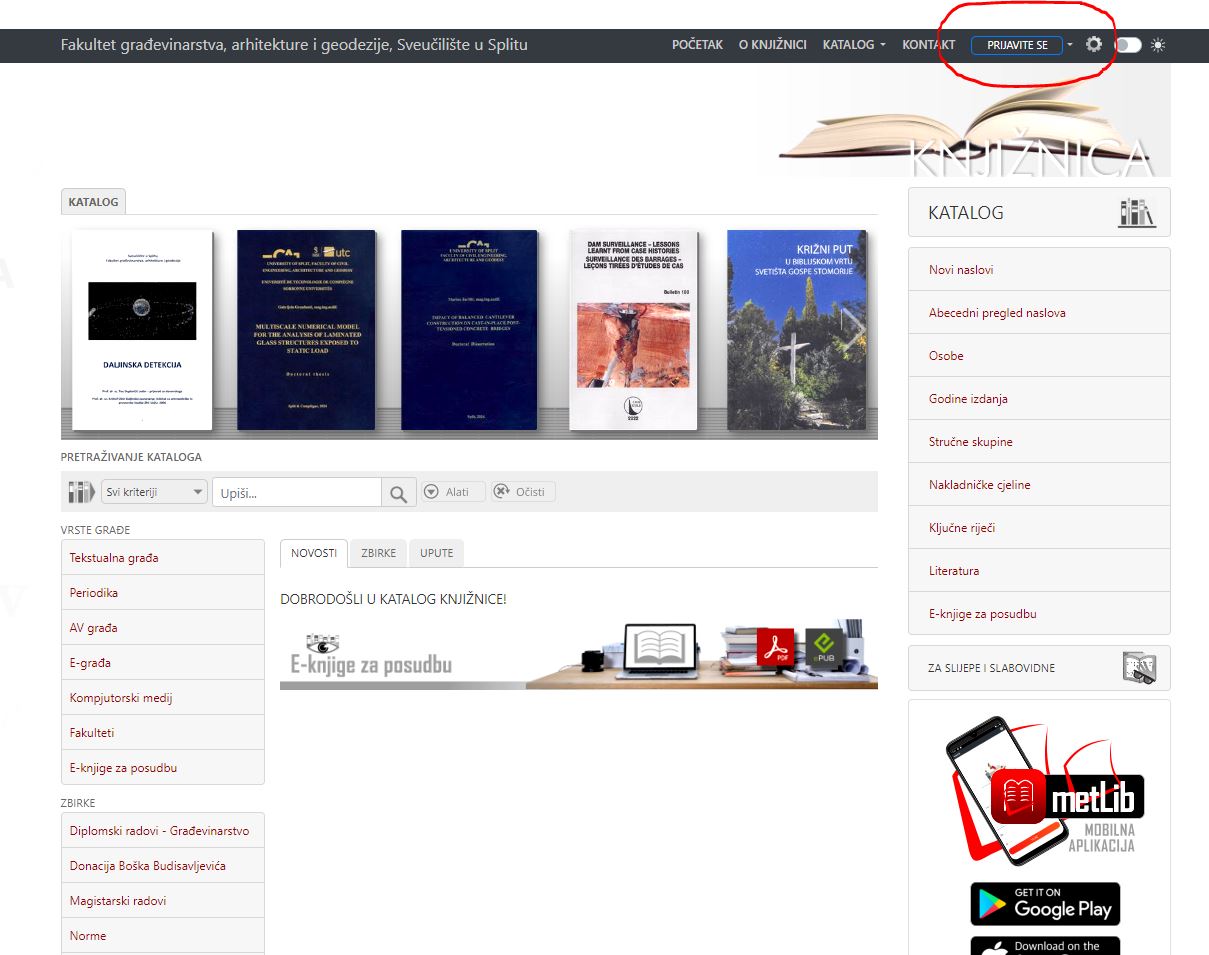Switch to the ZBIRKE tab
The height and width of the screenshot is (955, 1209).
[378, 553]
